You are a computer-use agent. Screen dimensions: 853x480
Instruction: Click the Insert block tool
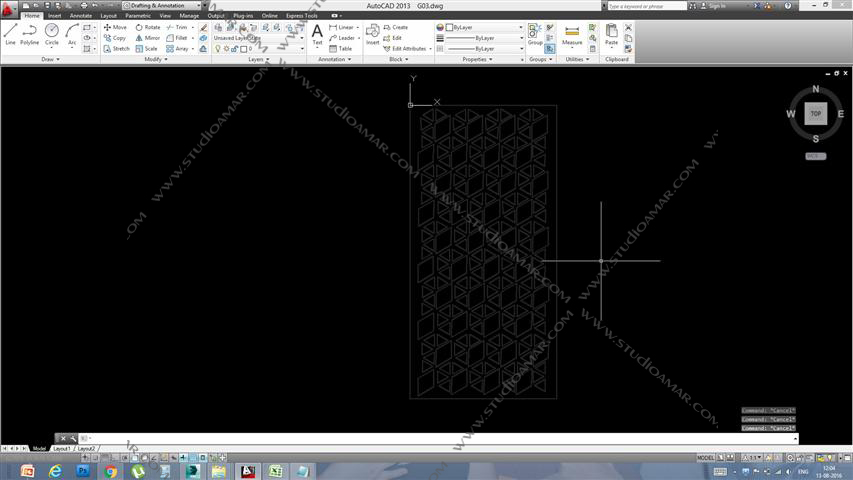373,34
